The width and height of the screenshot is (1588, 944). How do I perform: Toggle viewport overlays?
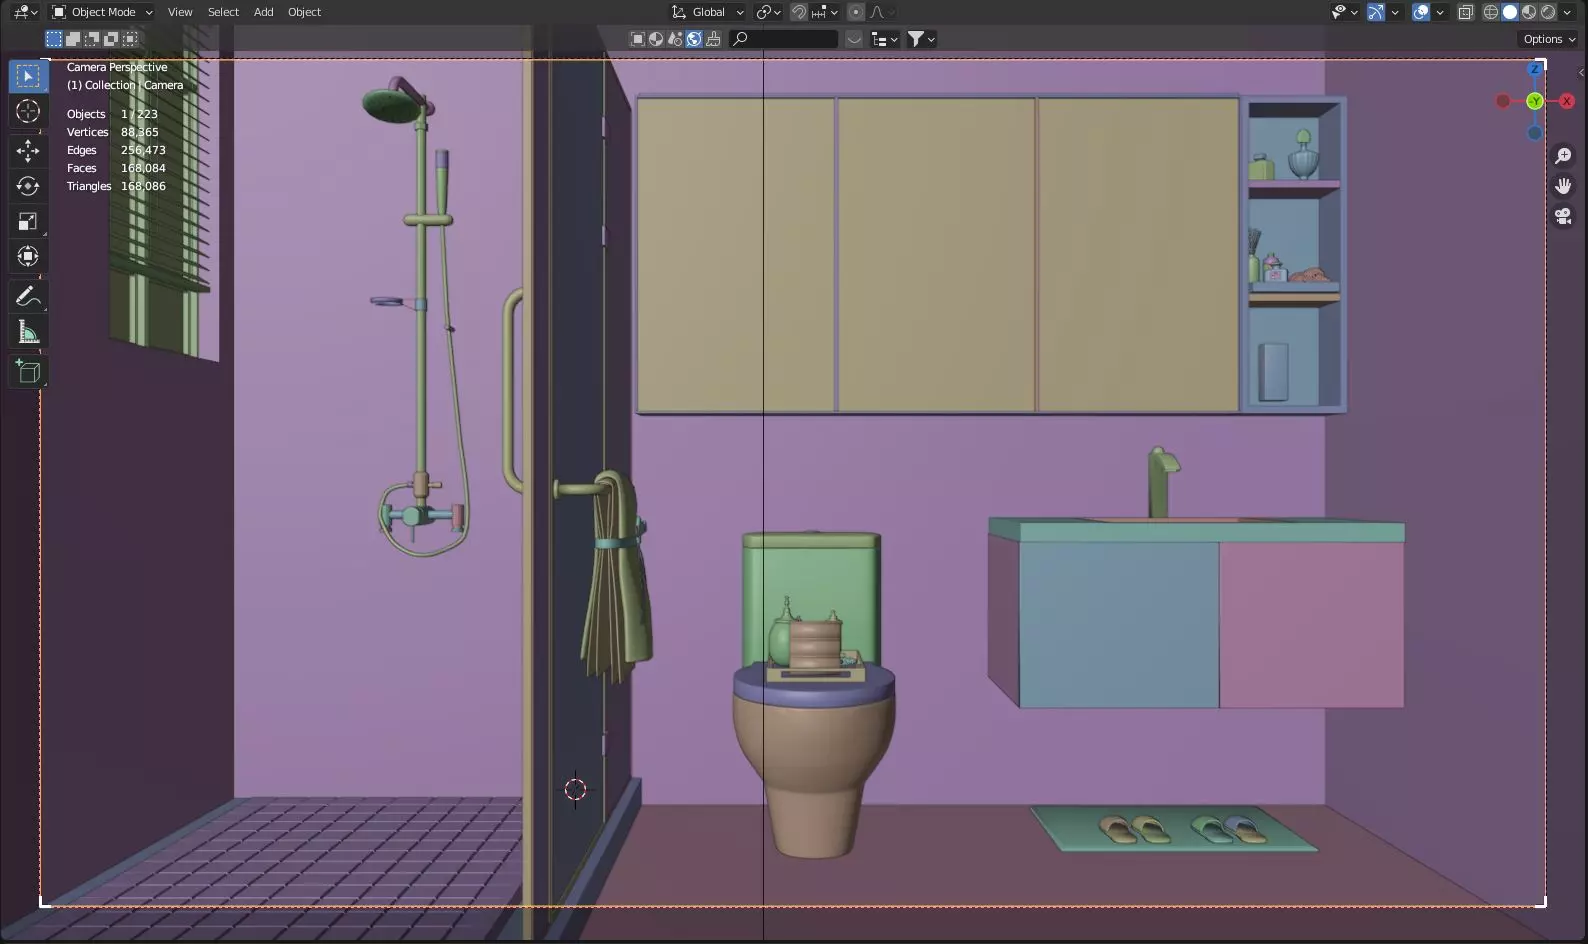click(1421, 12)
